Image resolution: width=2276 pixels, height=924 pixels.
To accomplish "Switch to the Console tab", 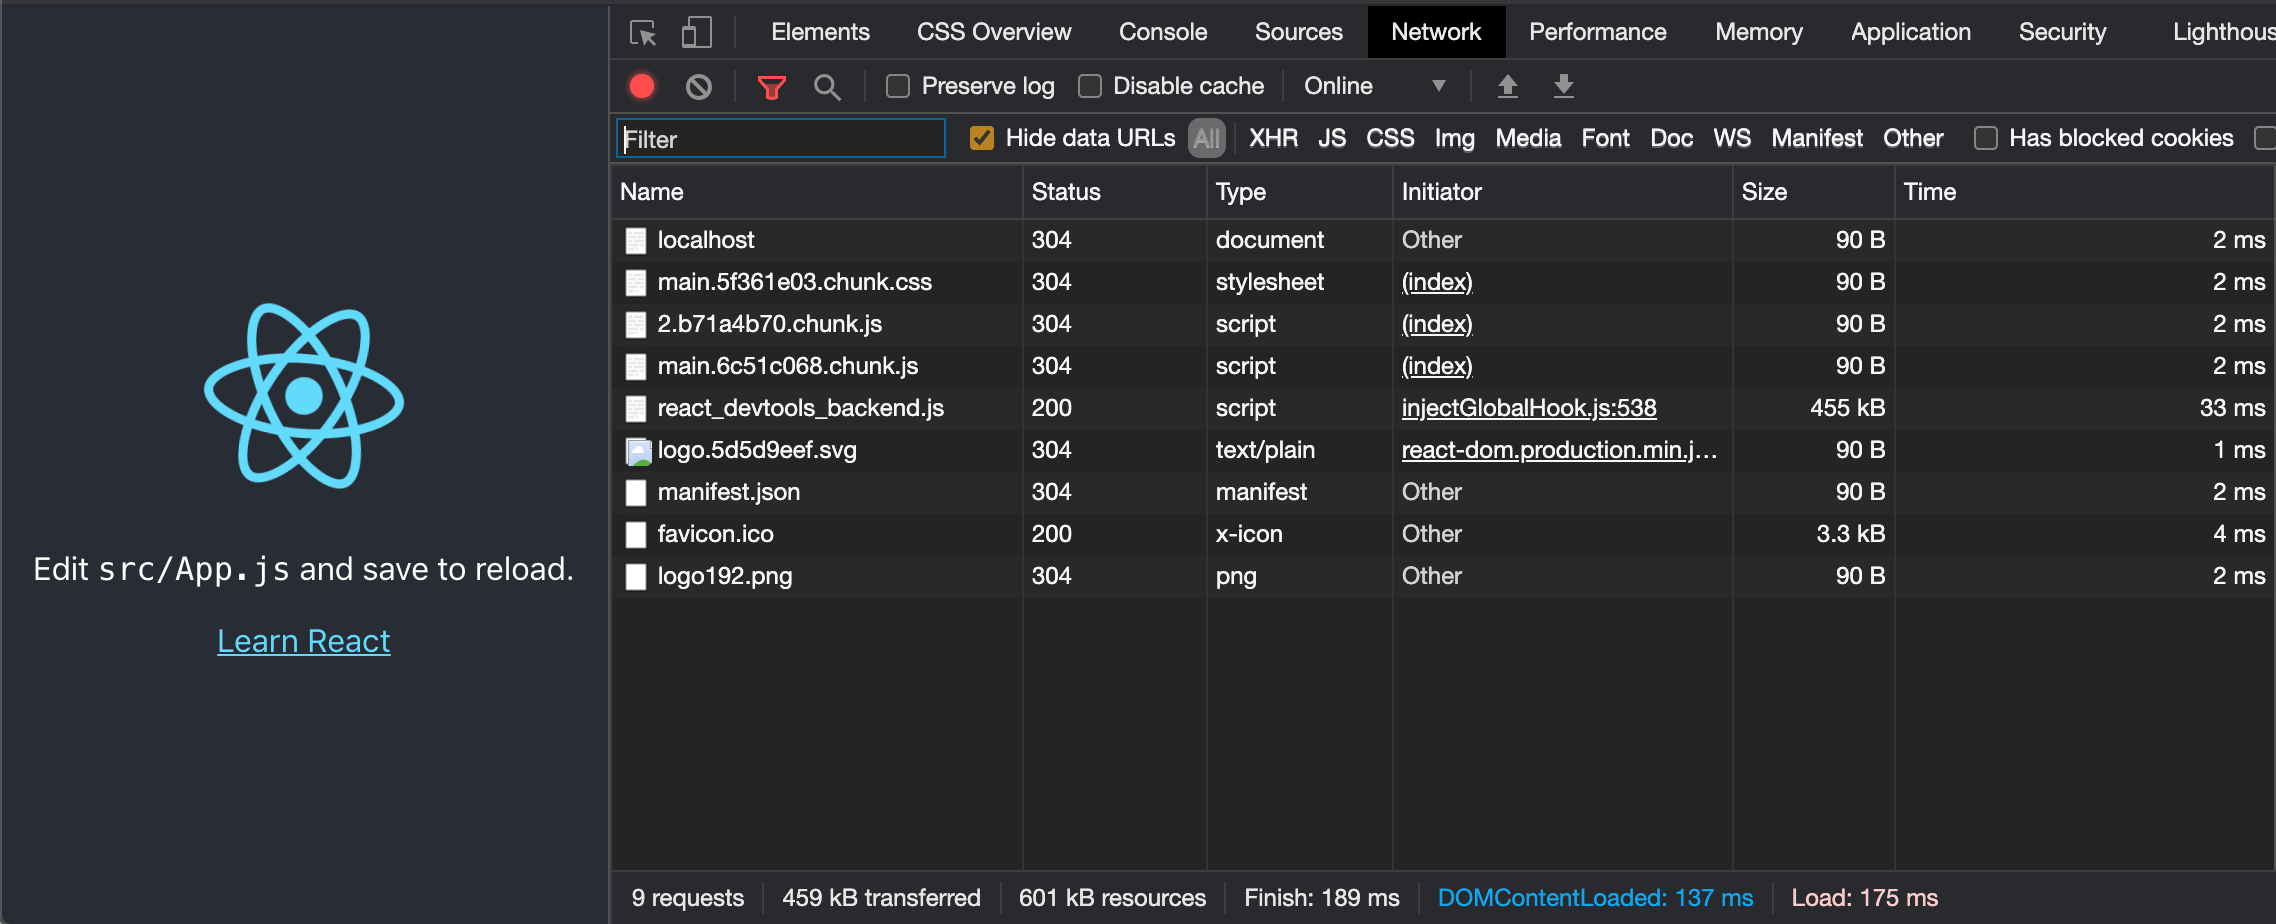I will click(x=1163, y=32).
